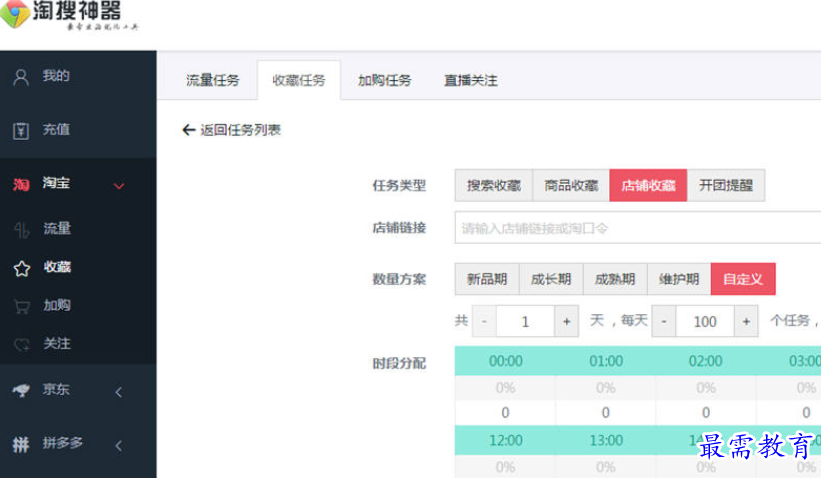Select the 流量 traffic icon in sidebar
This screenshot has height=478, width=821.
pos(22,230)
